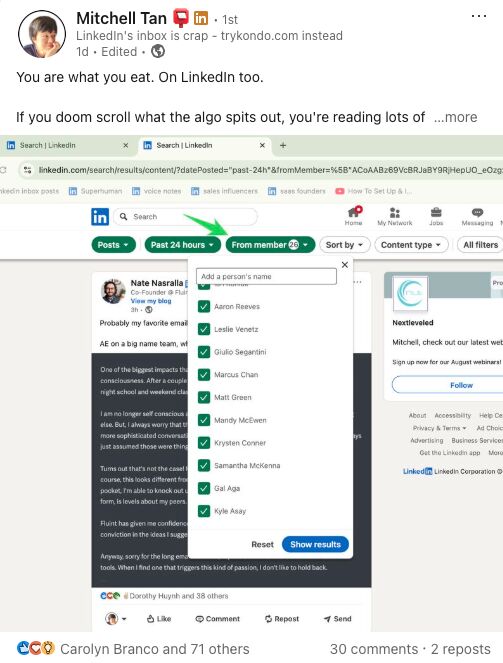Image resolution: width=503 pixels, height=663 pixels.
Task: Click the Add a person's name field
Action: pos(266,277)
